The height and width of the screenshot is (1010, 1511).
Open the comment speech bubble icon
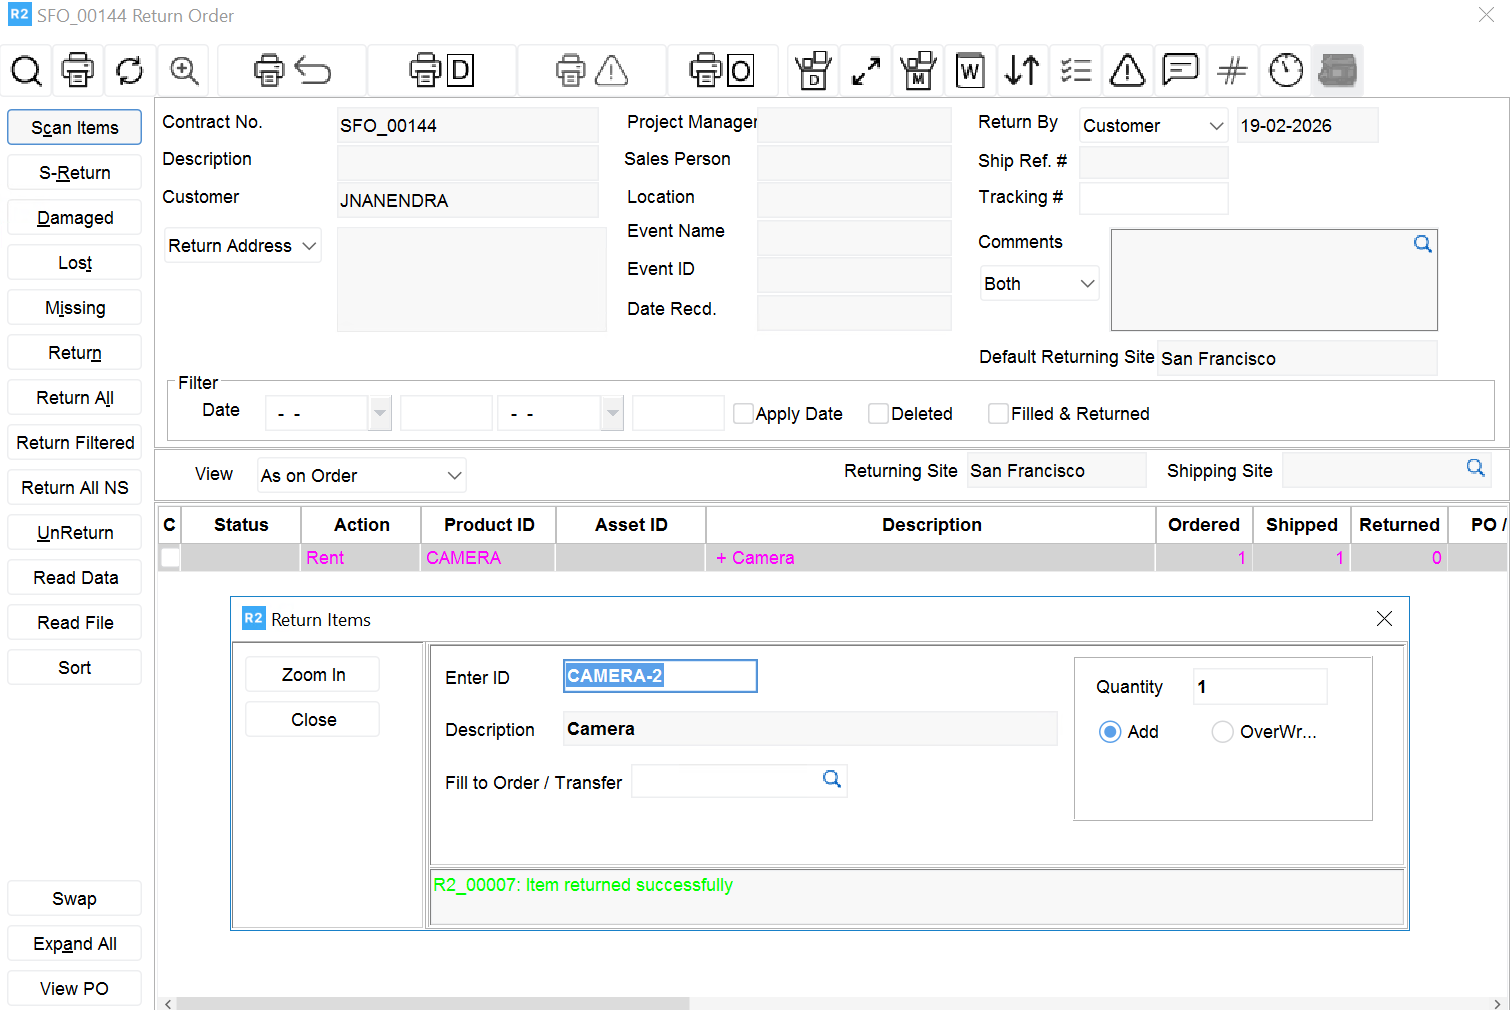point(1180,71)
